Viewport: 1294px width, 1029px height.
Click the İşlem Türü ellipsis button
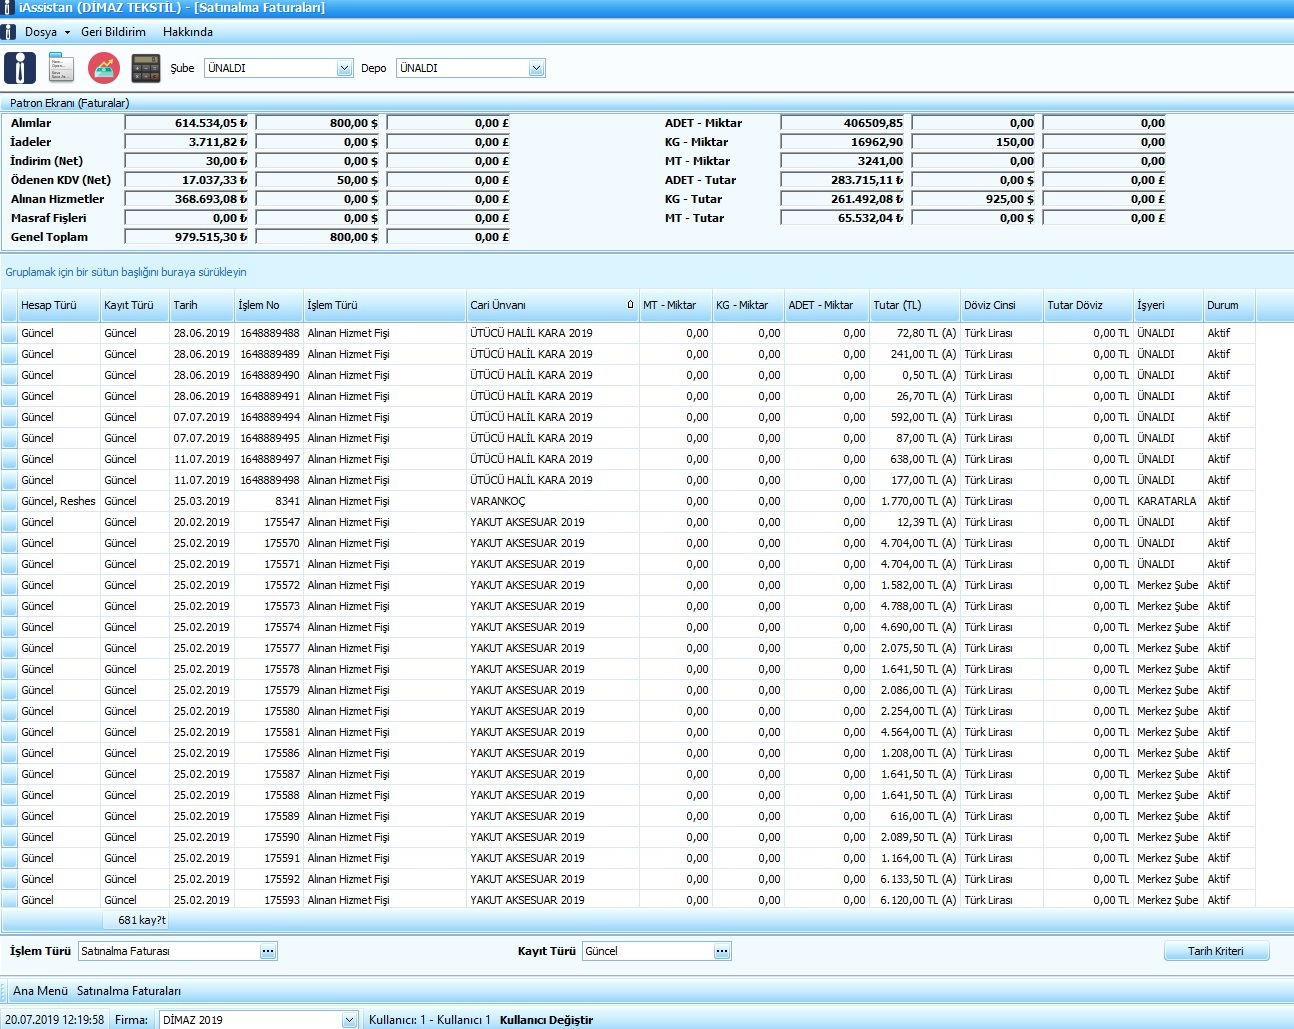(x=268, y=951)
